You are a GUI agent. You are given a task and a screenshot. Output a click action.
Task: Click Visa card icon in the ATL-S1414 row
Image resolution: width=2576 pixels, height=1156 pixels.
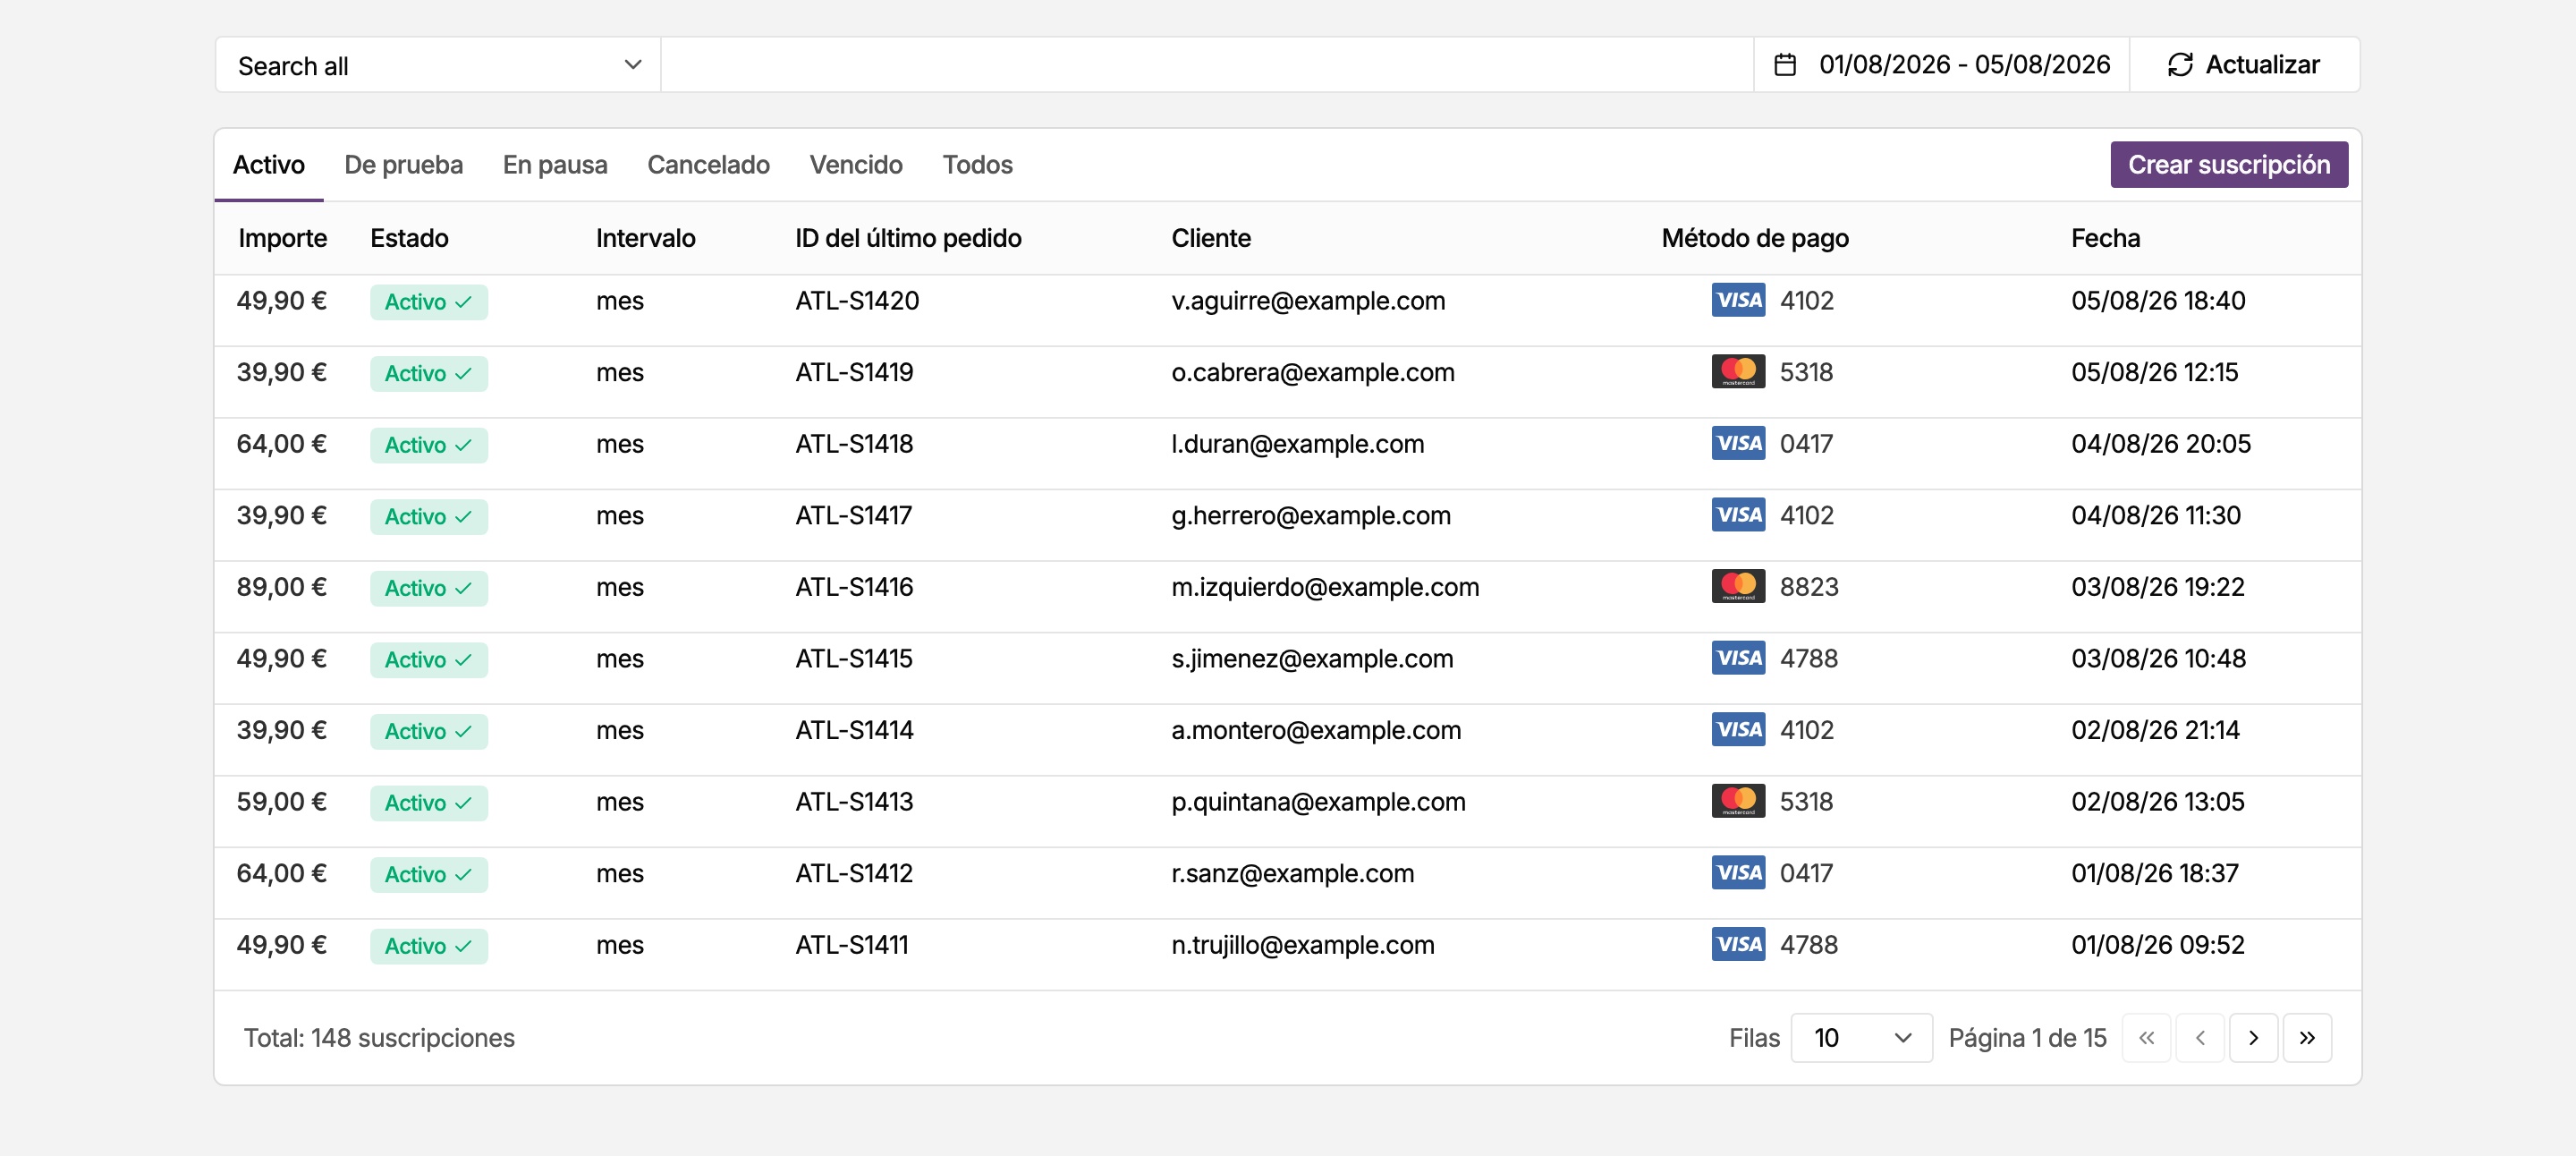click(1738, 730)
